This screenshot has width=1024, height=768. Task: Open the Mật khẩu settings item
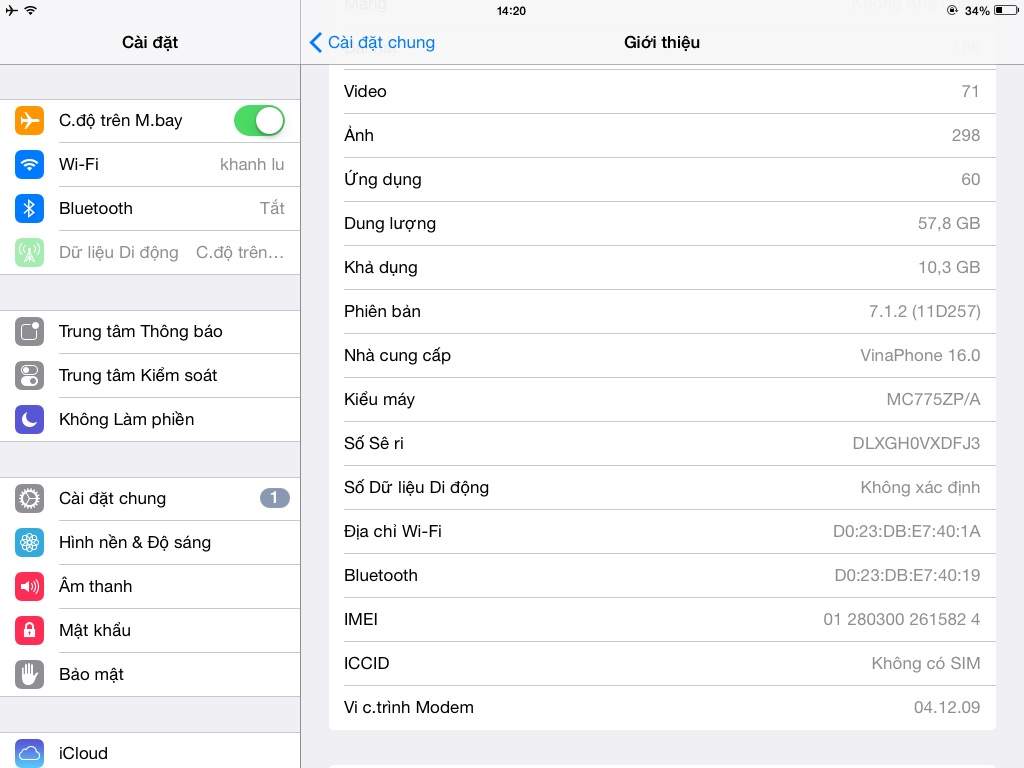pos(150,630)
